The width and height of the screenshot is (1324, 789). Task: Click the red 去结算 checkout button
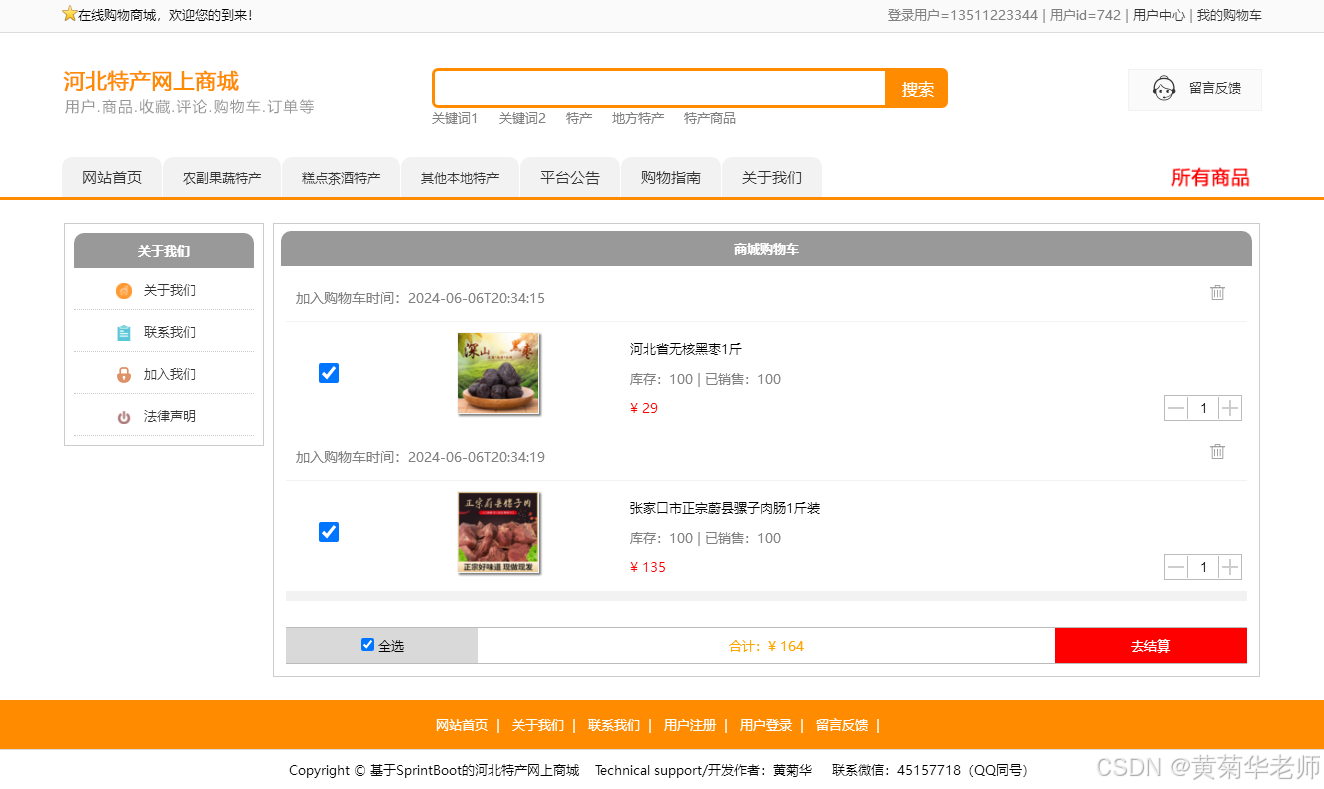click(x=1150, y=646)
